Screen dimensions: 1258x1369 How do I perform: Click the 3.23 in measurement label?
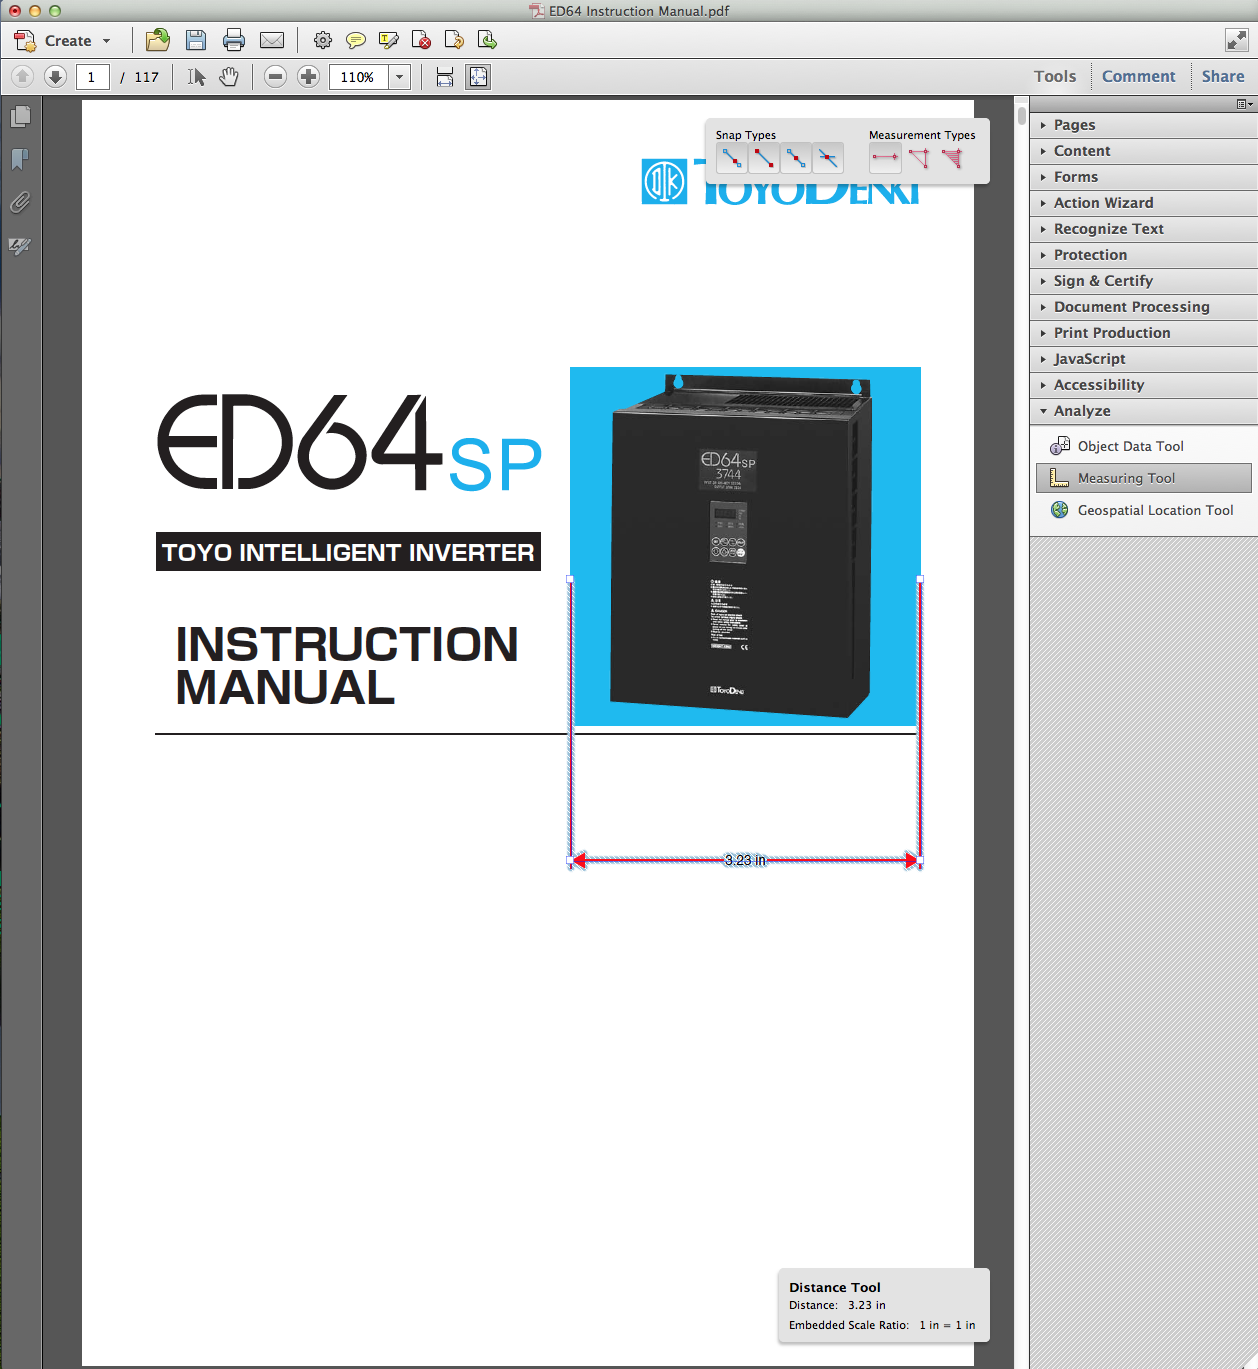point(746,860)
